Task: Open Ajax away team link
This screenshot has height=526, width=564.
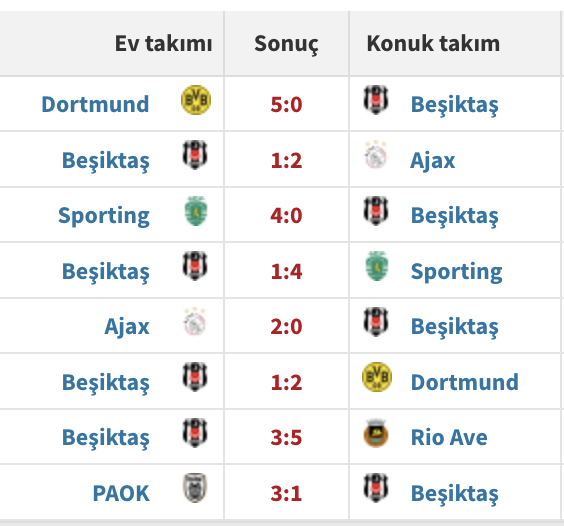Action: click(433, 160)
